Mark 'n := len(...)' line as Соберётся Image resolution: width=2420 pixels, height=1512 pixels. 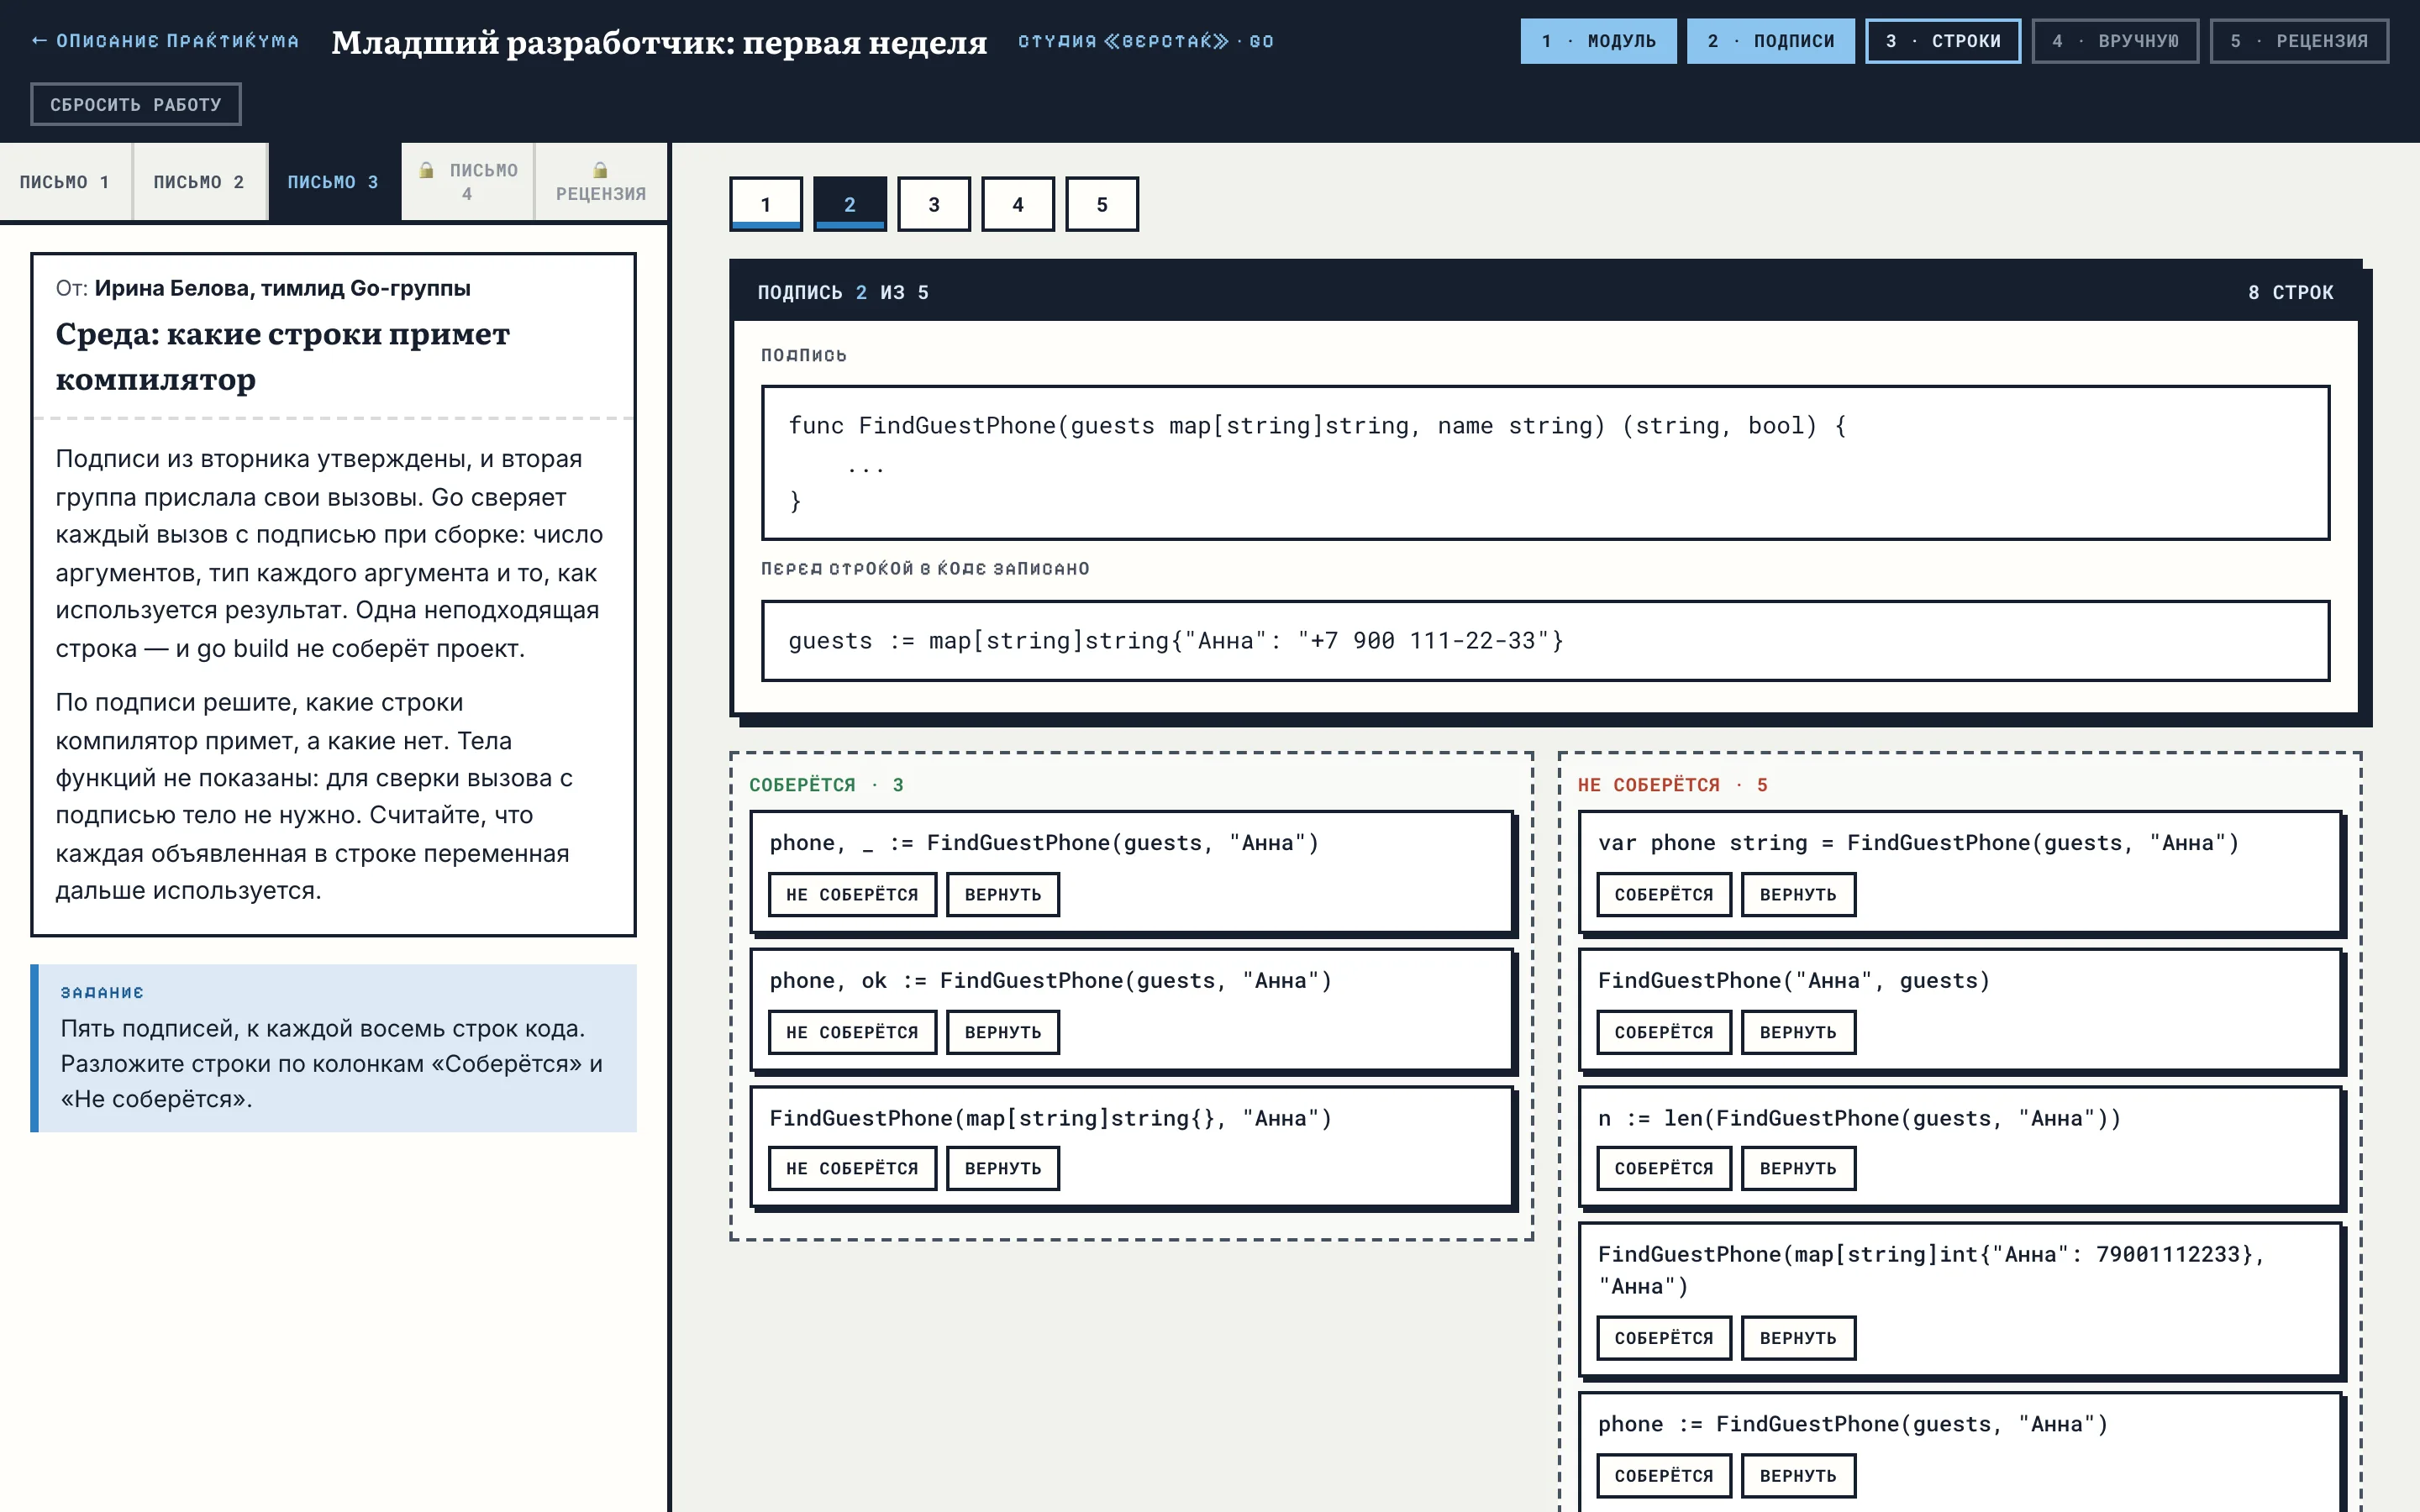(1664, 1168)
